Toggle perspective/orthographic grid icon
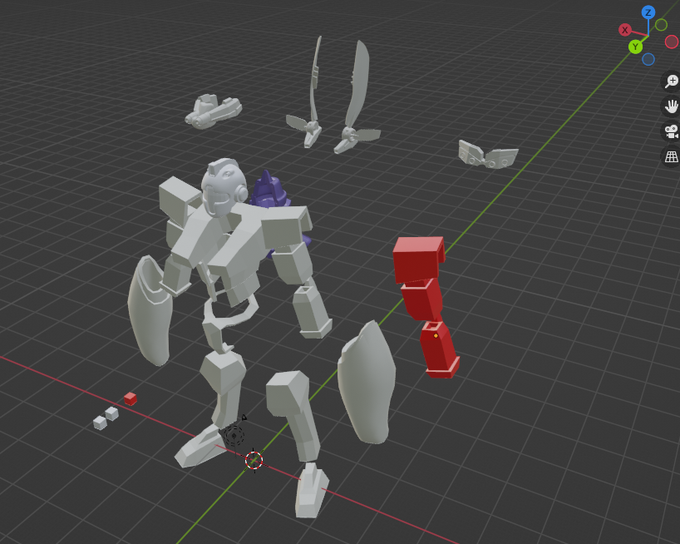The width and height of the screenshot is (680, 544). (672, 156)
